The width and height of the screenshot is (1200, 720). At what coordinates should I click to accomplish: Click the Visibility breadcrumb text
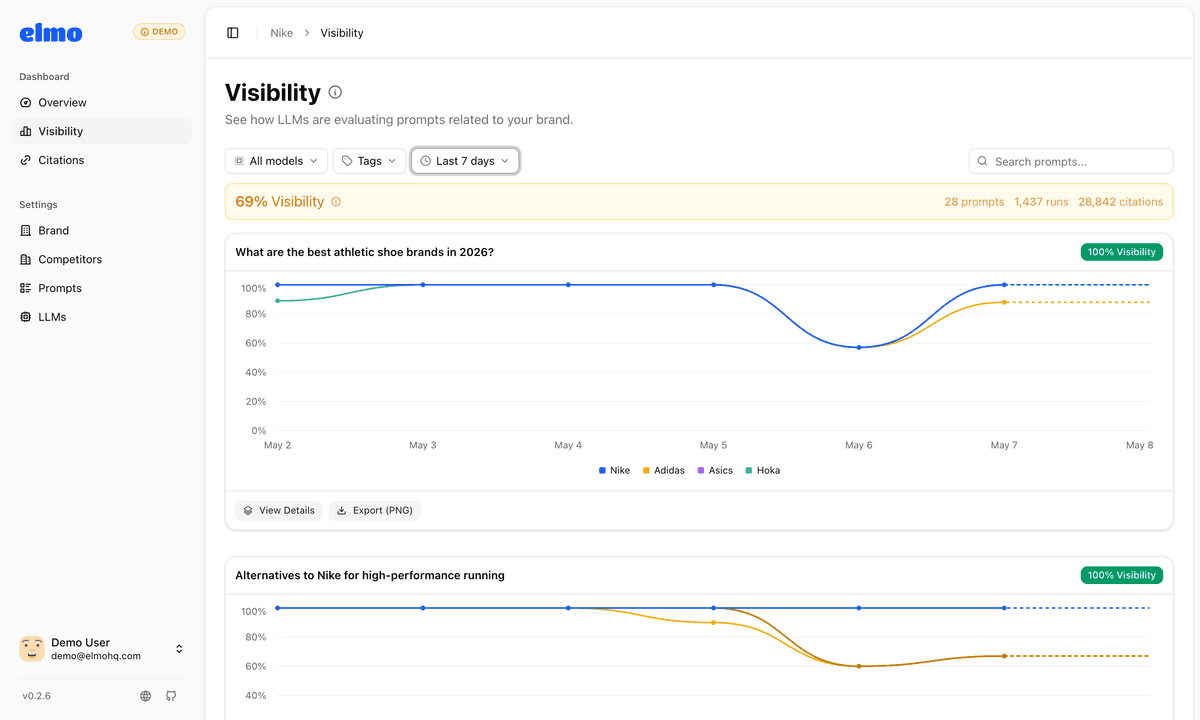(342, 33)
